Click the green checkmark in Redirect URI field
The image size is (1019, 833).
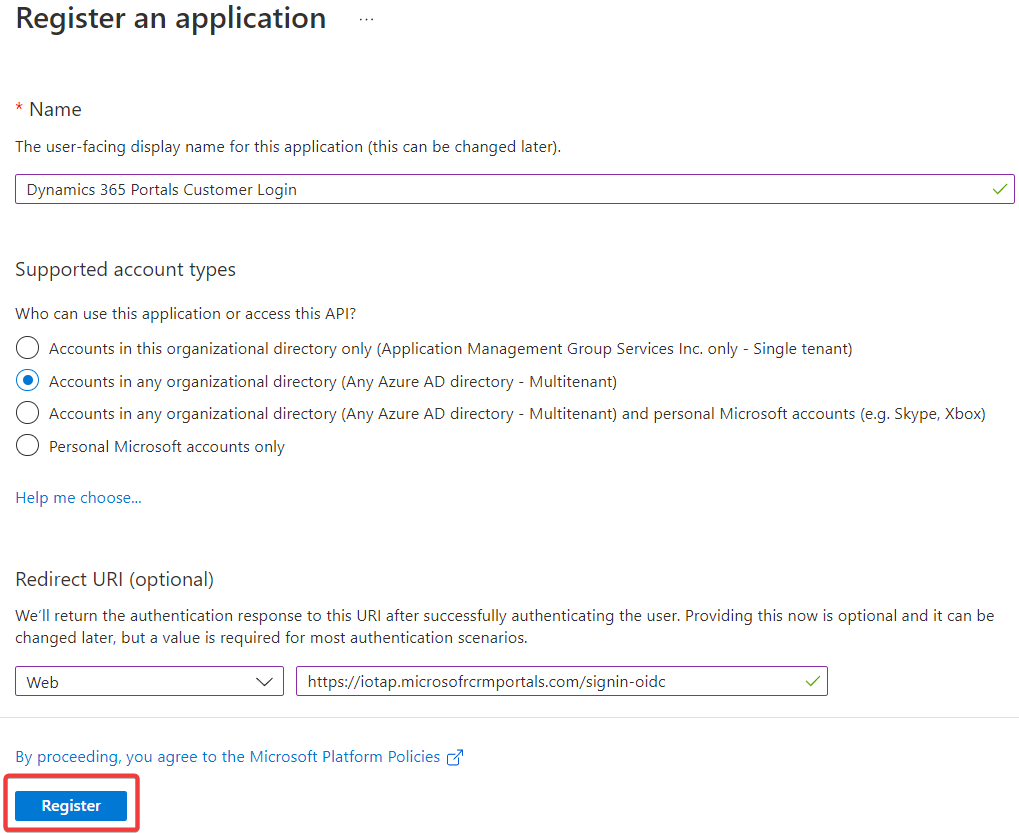pos(812,682)
